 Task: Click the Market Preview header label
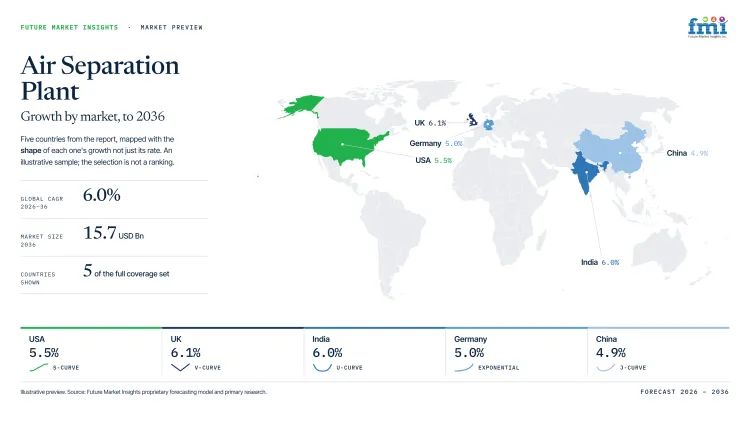(171, 27)
